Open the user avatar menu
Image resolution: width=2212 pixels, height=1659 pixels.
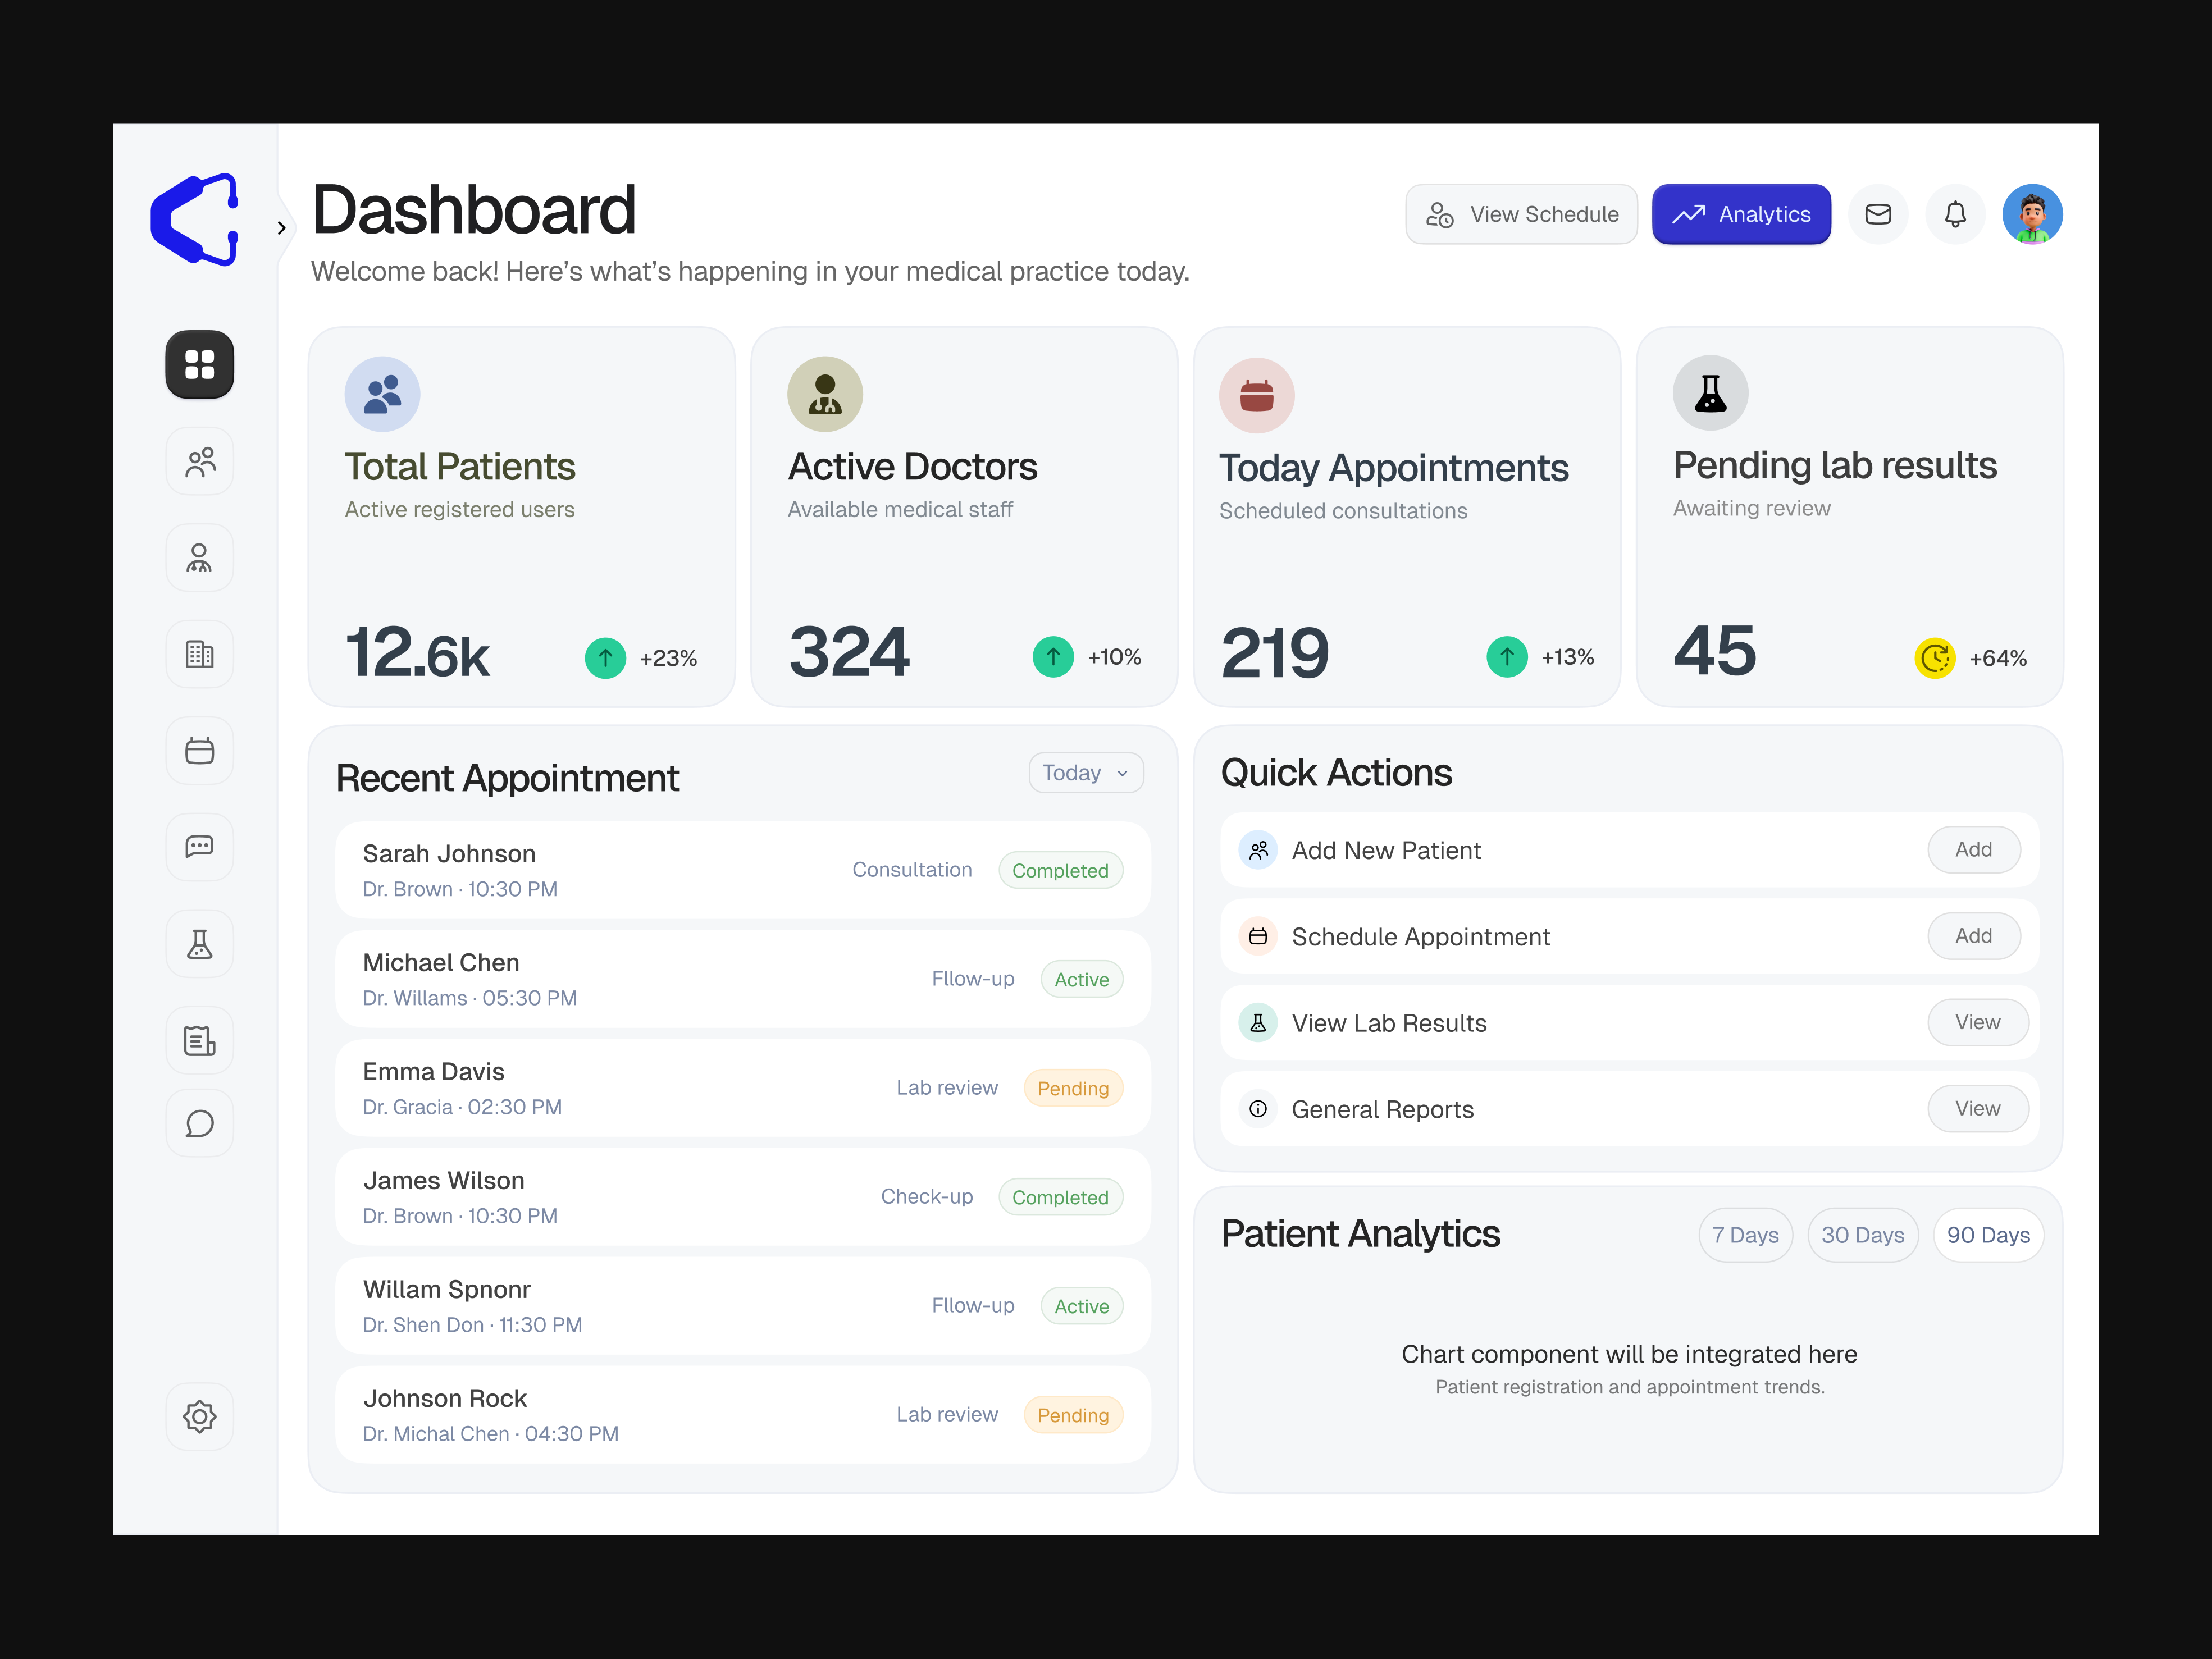coord(2032,214)
